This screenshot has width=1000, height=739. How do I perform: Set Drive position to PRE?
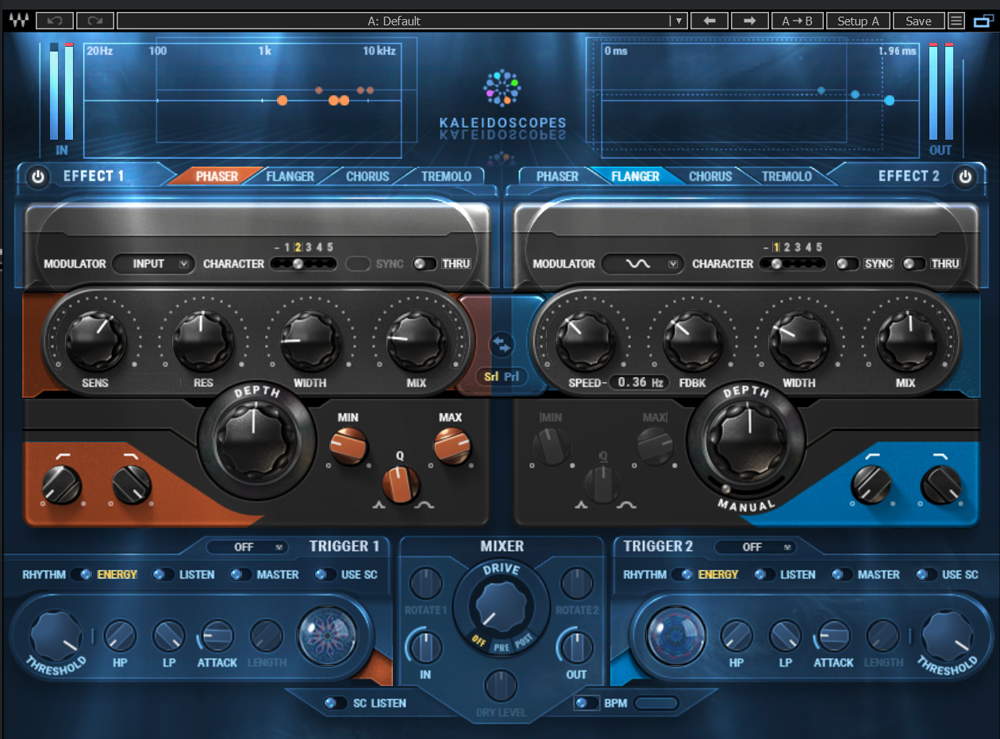pos(501,647)
